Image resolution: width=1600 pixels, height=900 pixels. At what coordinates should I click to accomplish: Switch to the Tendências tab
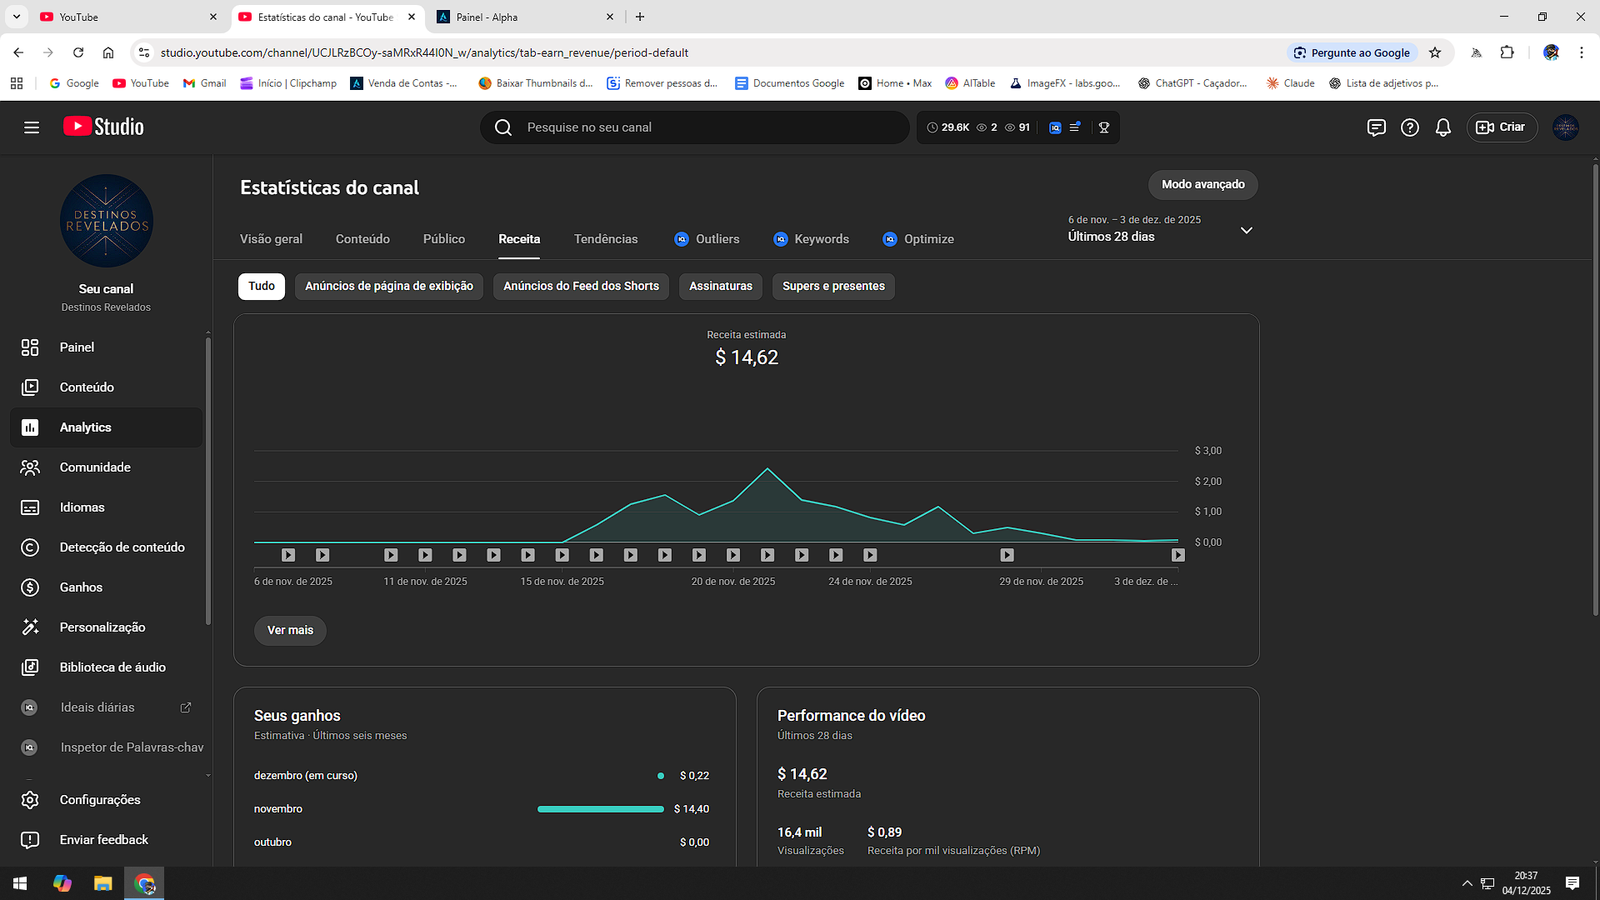tap(605, 239)
